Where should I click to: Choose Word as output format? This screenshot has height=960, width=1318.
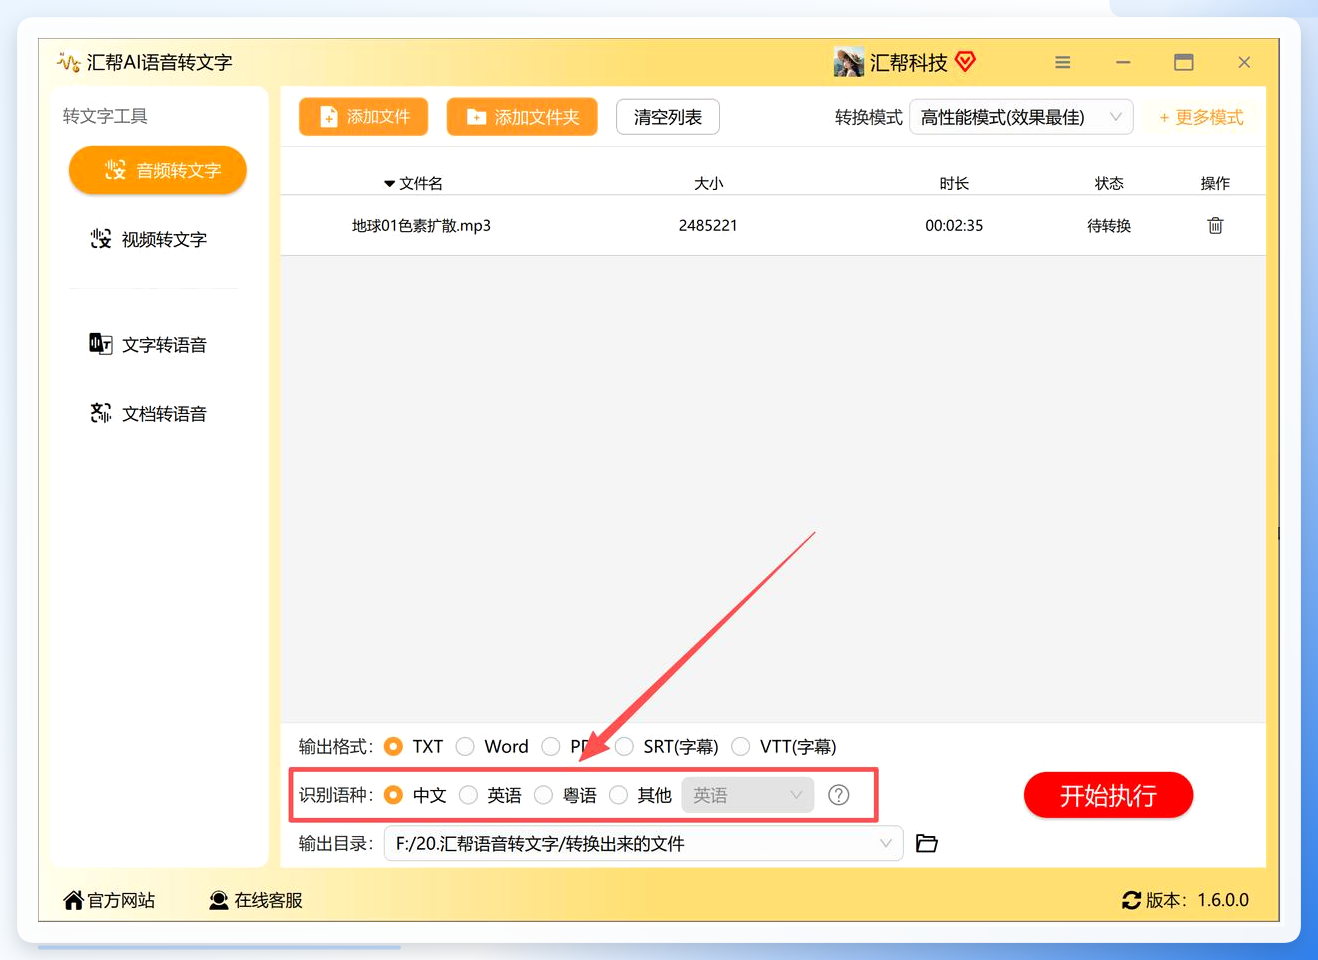coord(465,746)
